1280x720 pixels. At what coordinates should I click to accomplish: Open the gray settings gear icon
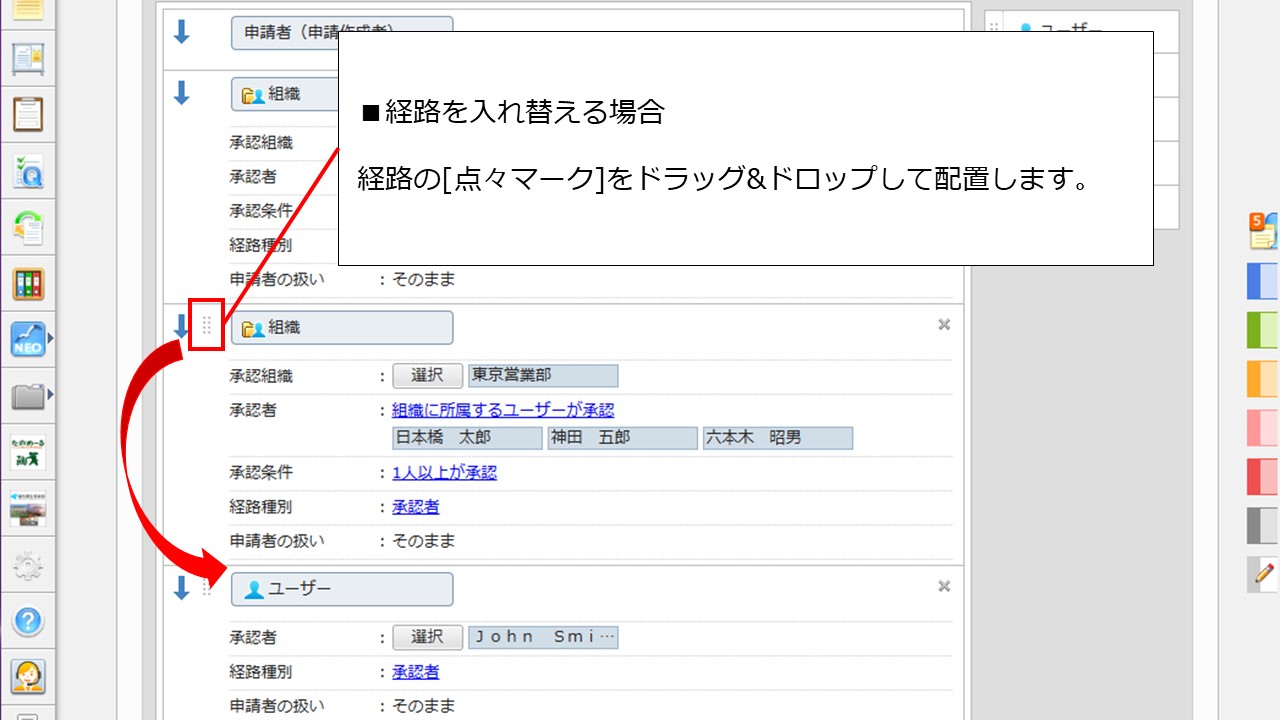point(28,567)
